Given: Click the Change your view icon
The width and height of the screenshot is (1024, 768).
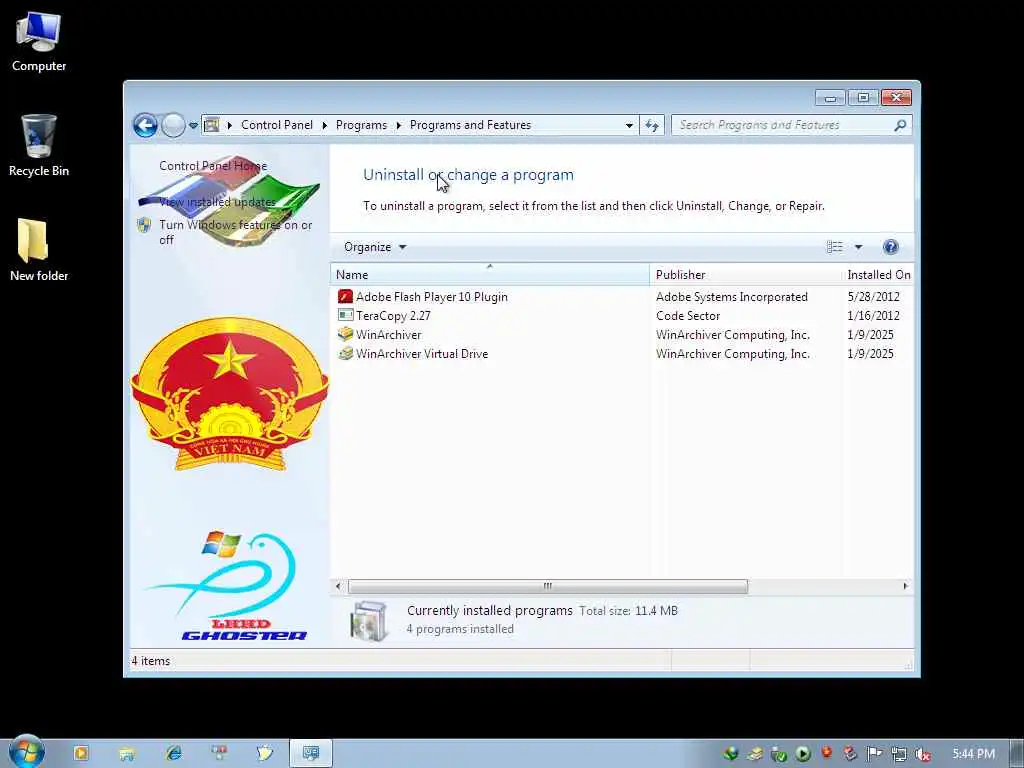Looking at the screenshot, I should click(835, 247).
